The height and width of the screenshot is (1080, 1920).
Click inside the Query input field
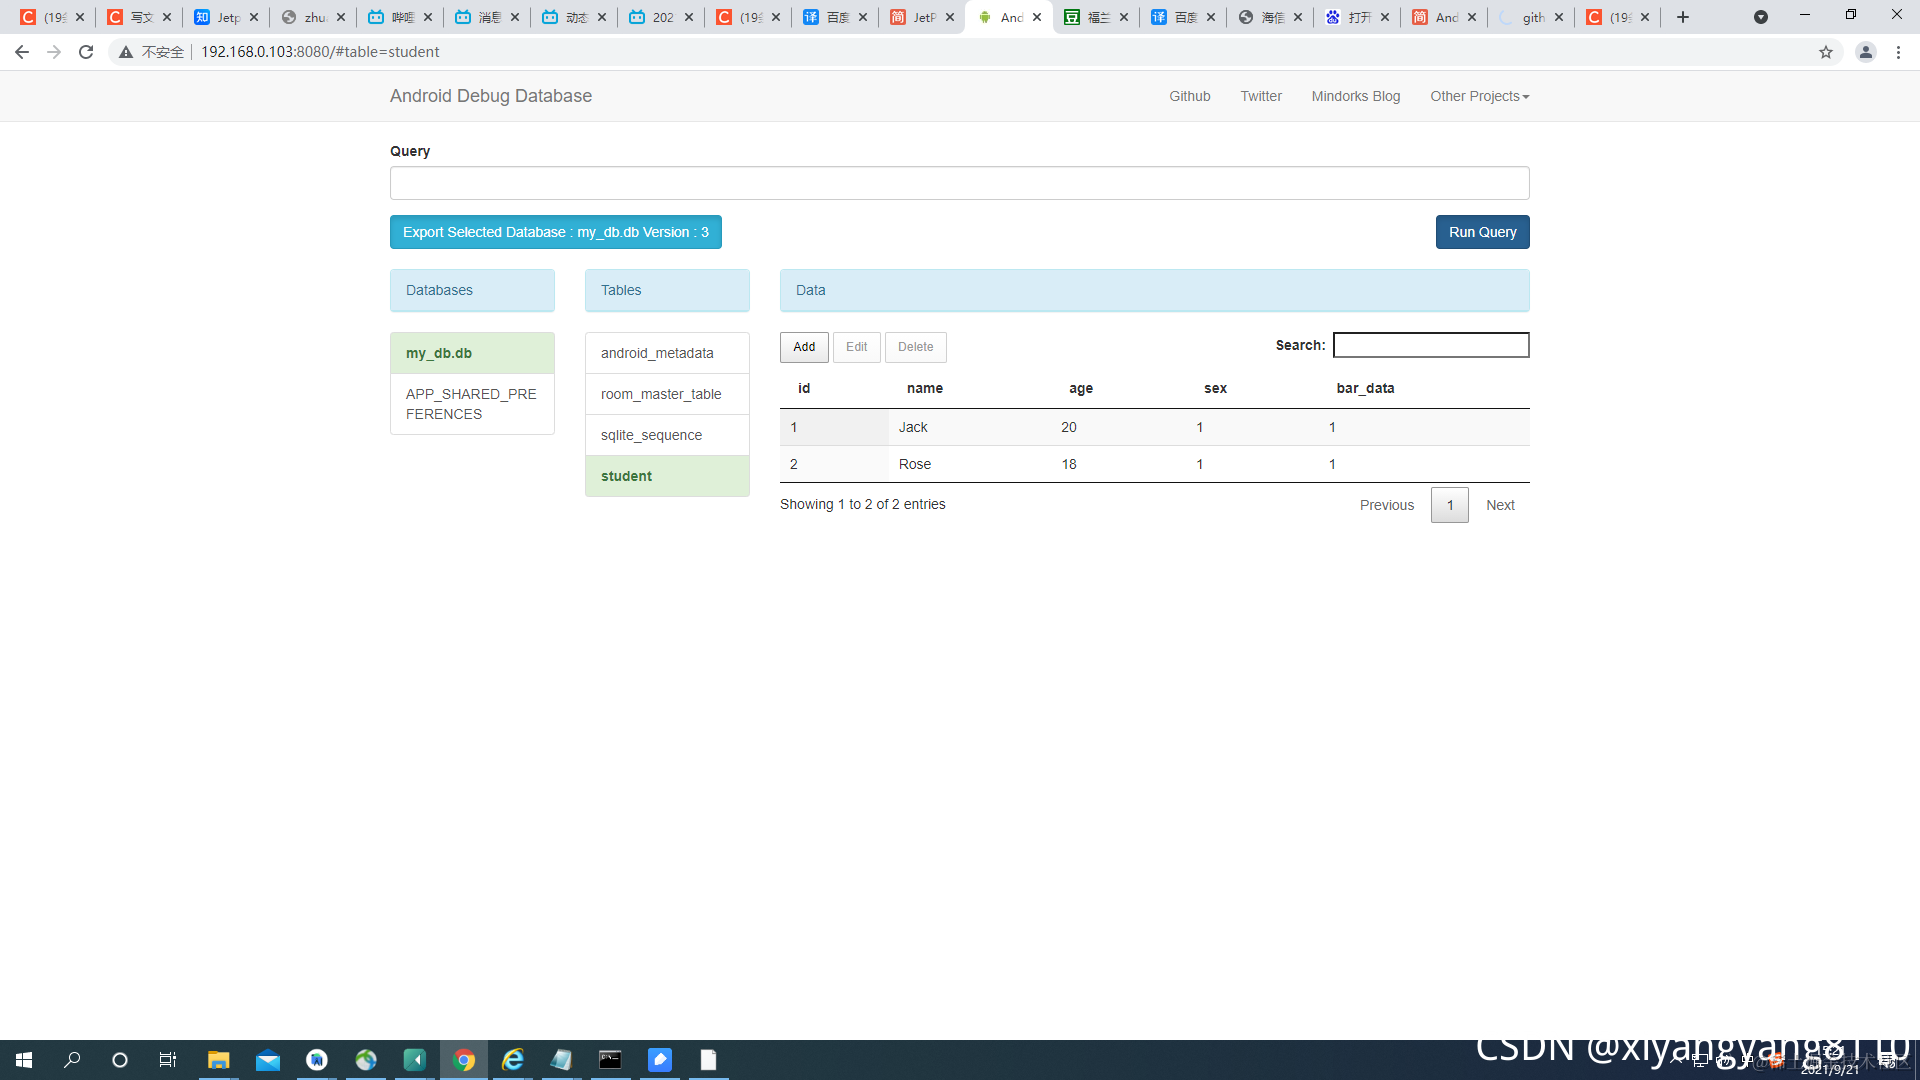pyautogui.click(x=959, y=183)
